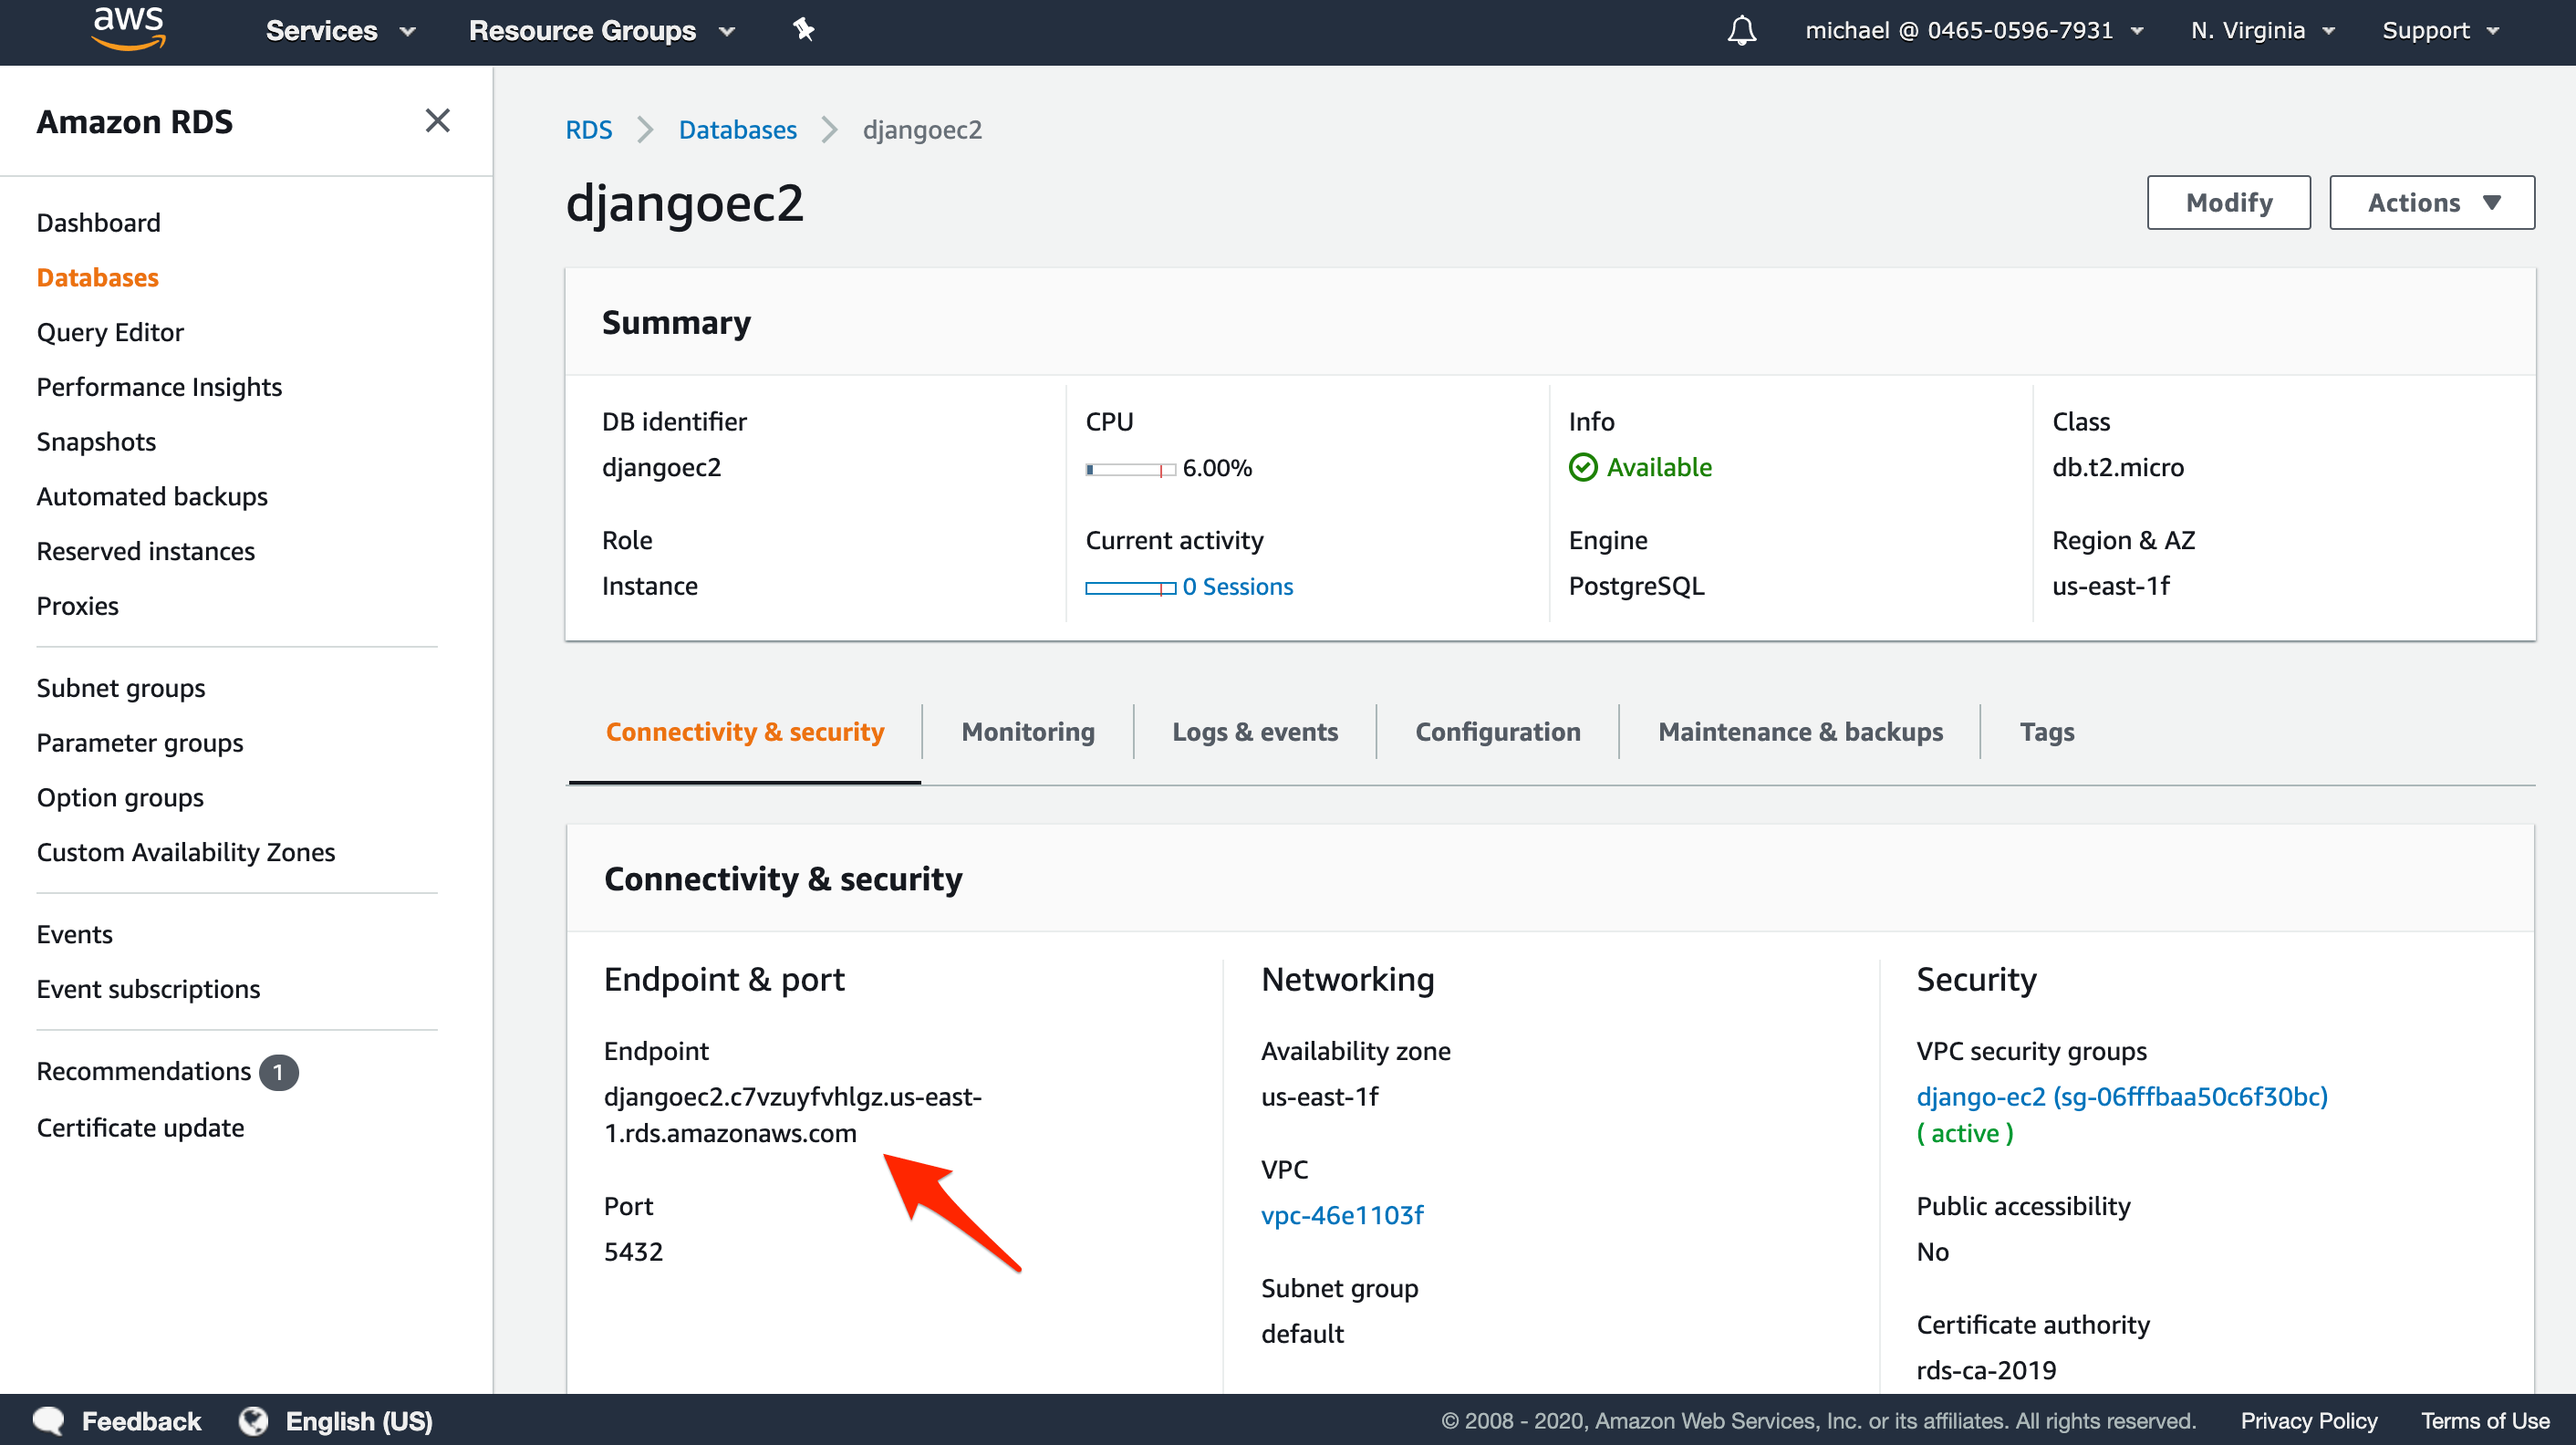
Task: Open the notifications bell icon
Action: tap(1741, 31)
